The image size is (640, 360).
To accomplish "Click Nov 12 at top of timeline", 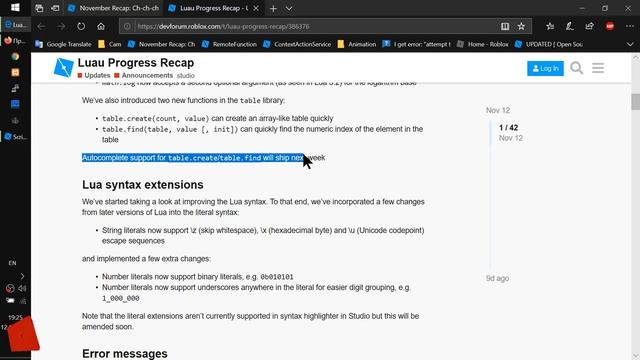I will click(498, 110).
